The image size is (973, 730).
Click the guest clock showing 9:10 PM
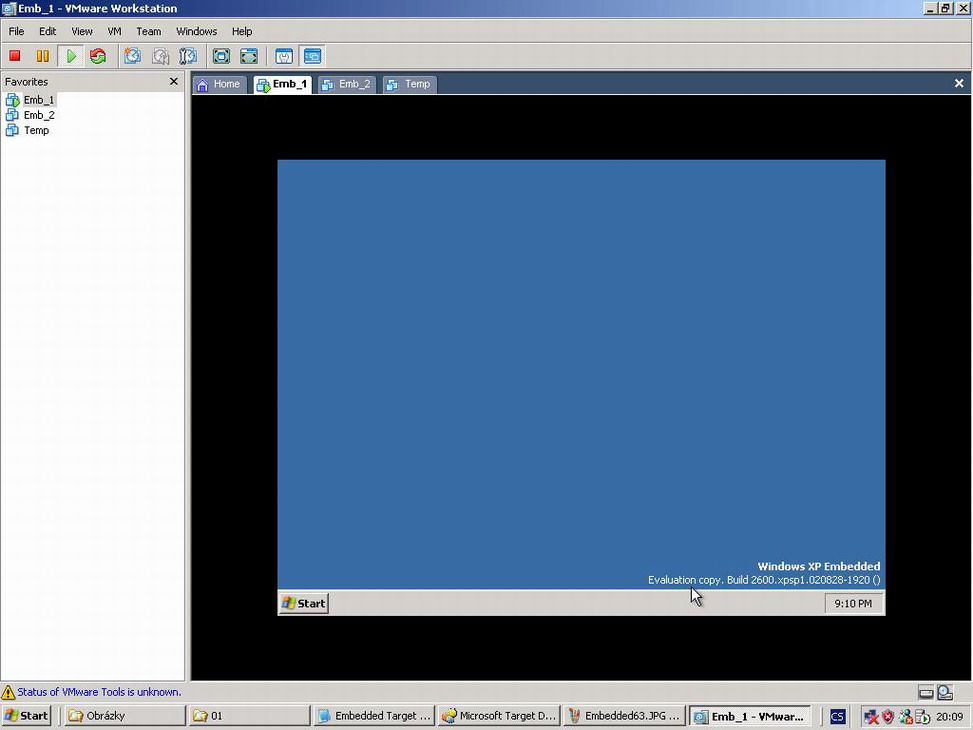(x=853, y=603)
